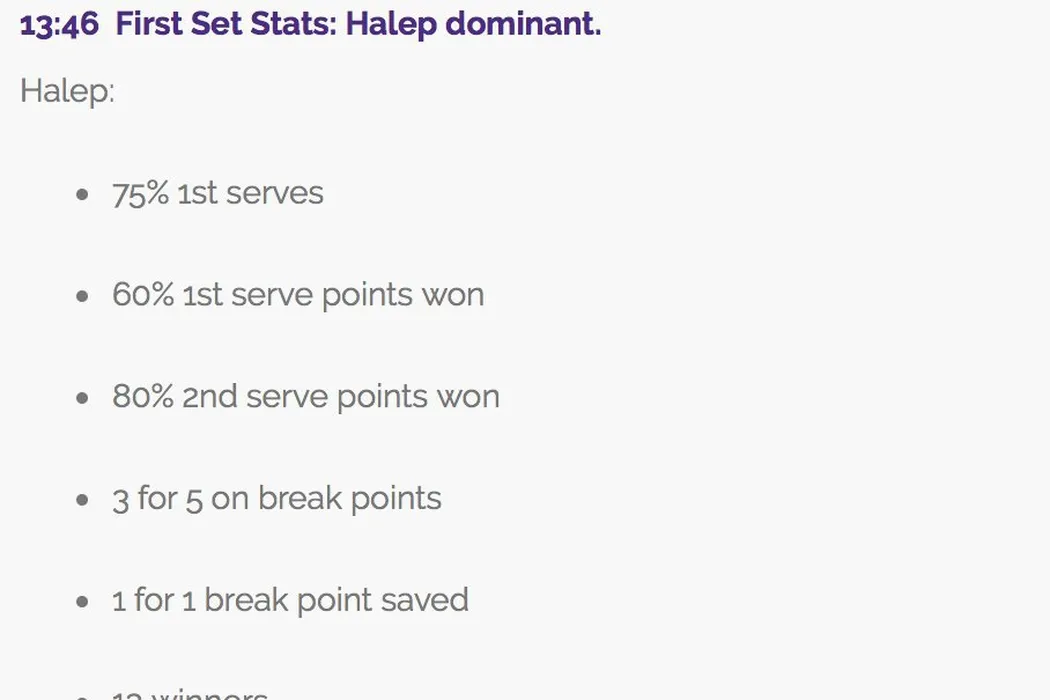
Task: Click the "3 for 5 on break points" line
Action: [x=277, y=498]
